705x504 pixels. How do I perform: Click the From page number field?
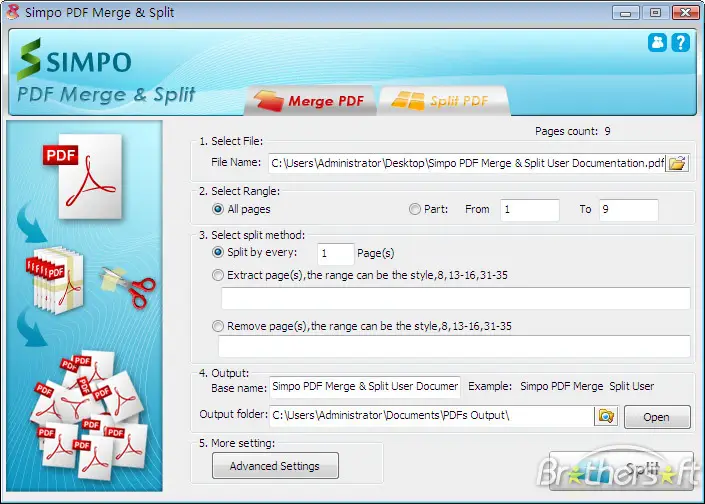pos(530,210)
